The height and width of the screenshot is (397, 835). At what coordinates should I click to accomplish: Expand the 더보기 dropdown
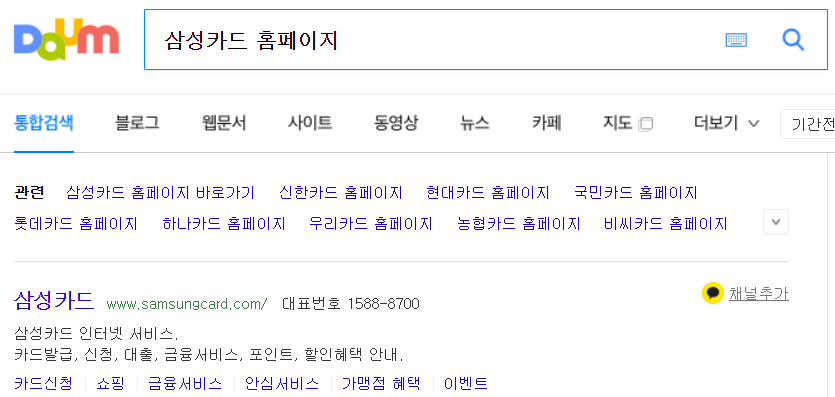pos(726,123)
